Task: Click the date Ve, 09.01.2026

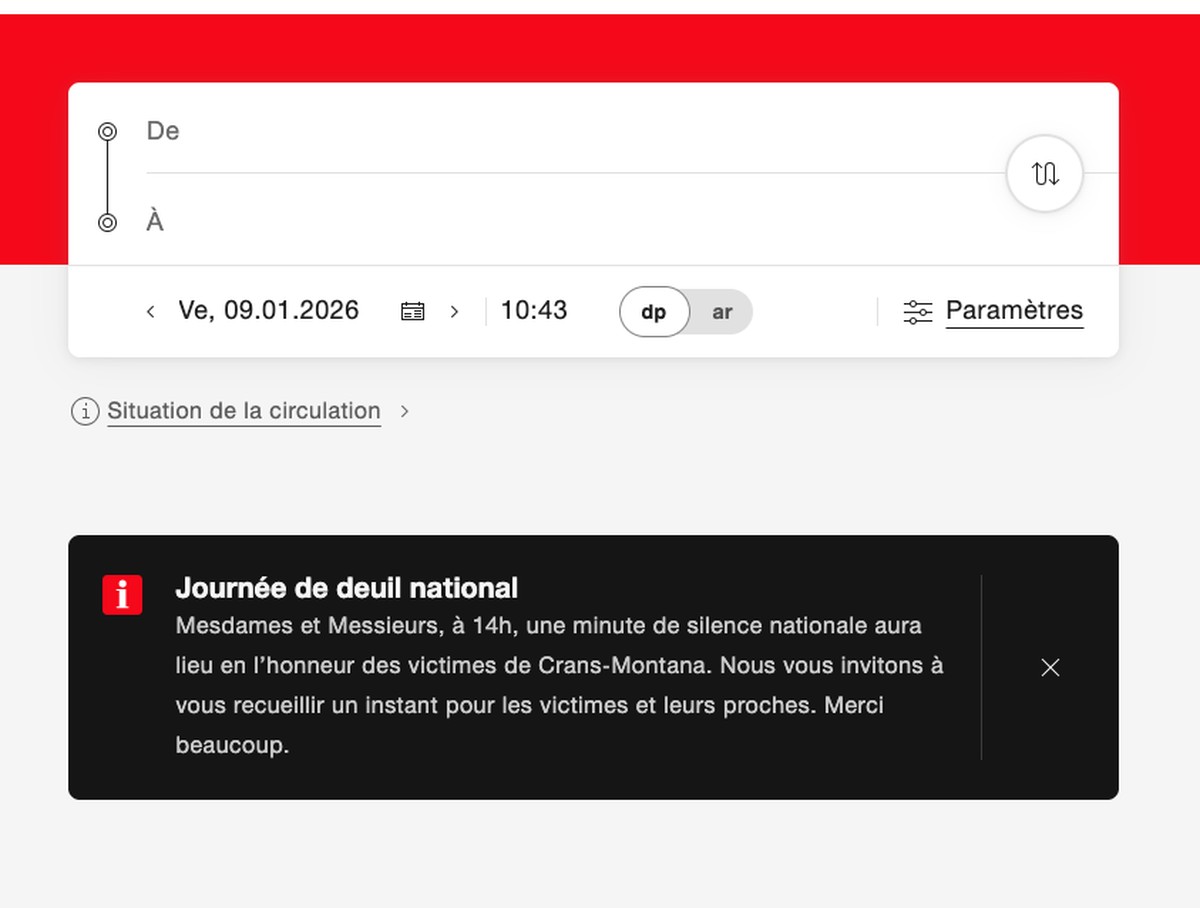Action: click(268, 310)
